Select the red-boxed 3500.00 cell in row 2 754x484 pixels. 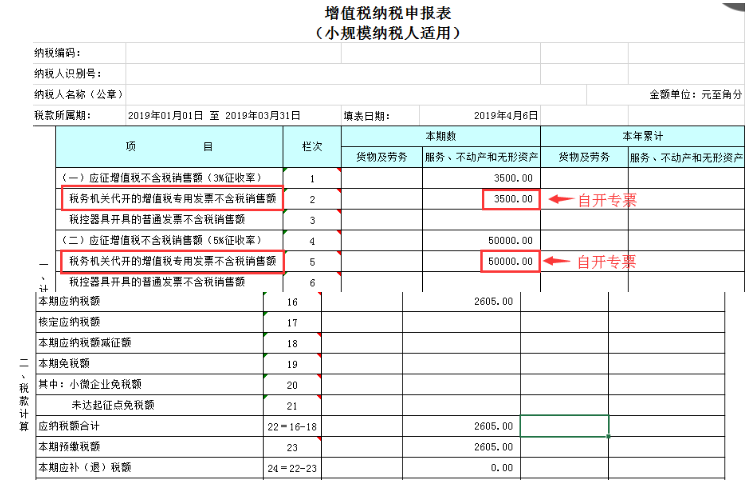coord(511,200)
